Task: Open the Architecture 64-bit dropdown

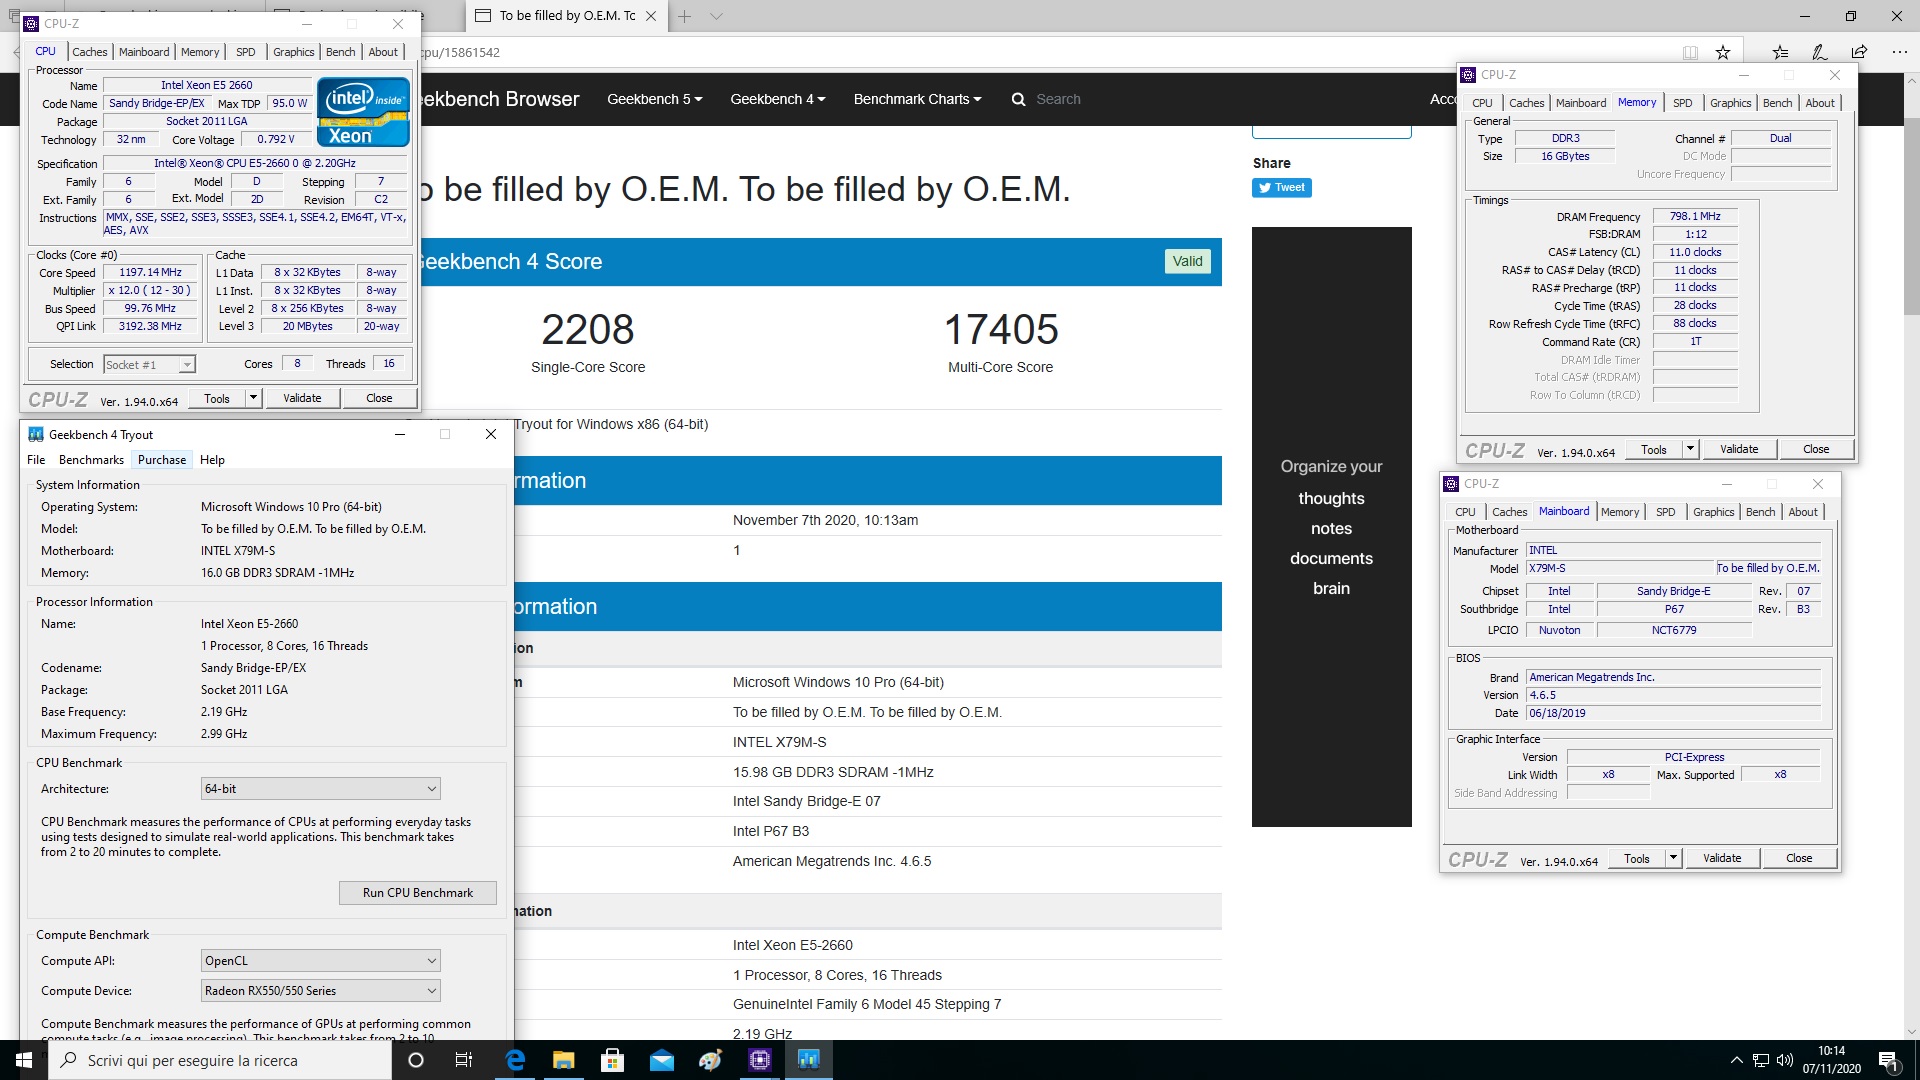Action: click(x=320, y=789)
